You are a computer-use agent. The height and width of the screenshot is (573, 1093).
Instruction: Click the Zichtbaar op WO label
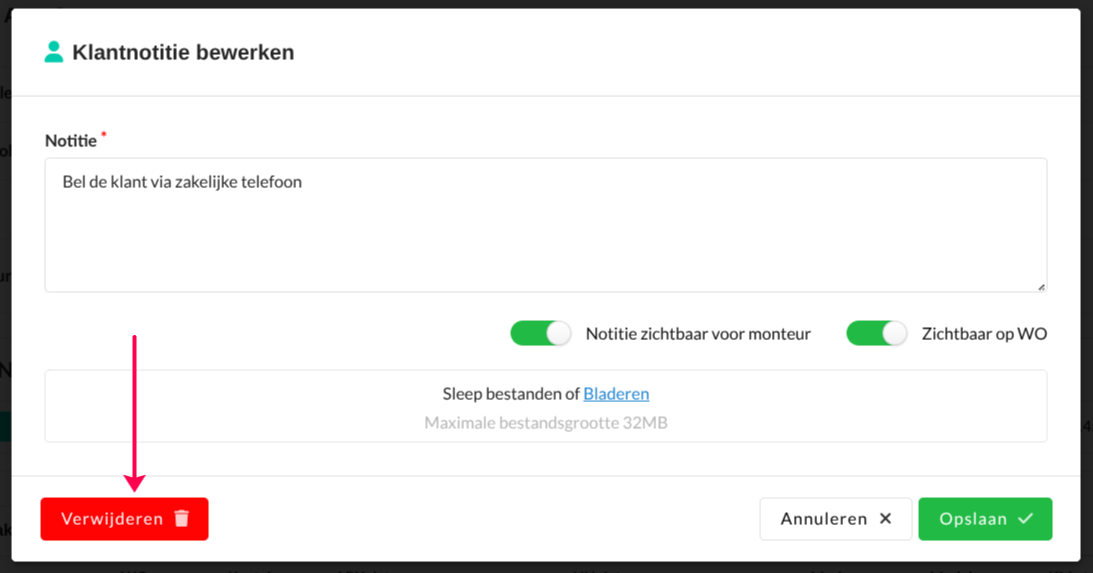coord(984,334)
